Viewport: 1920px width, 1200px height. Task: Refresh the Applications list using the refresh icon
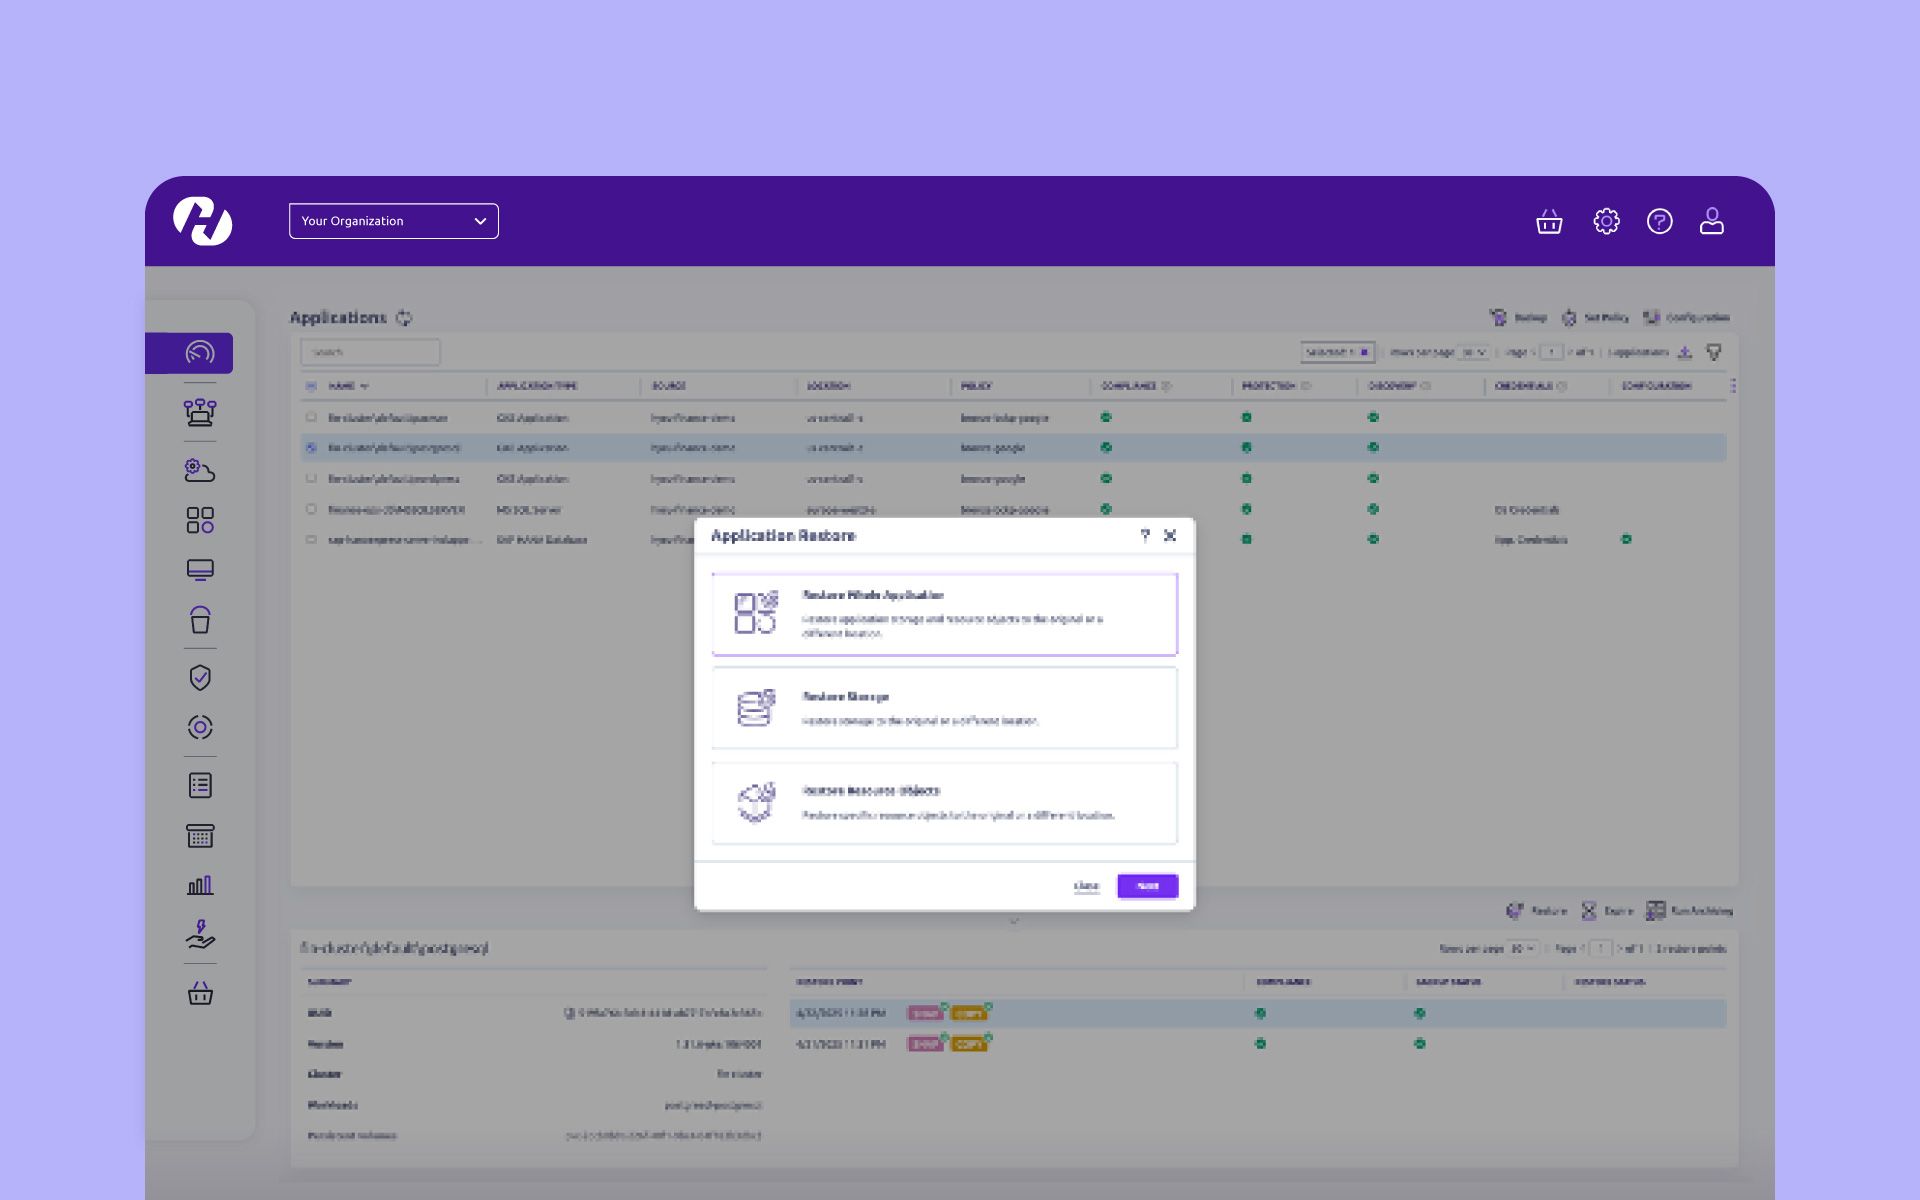(404, 318)
